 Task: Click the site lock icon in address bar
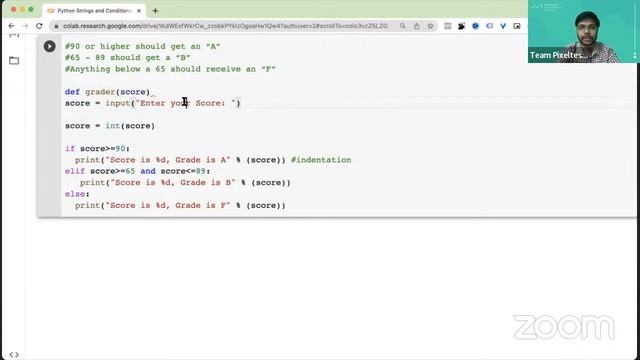tap(56, 26)
